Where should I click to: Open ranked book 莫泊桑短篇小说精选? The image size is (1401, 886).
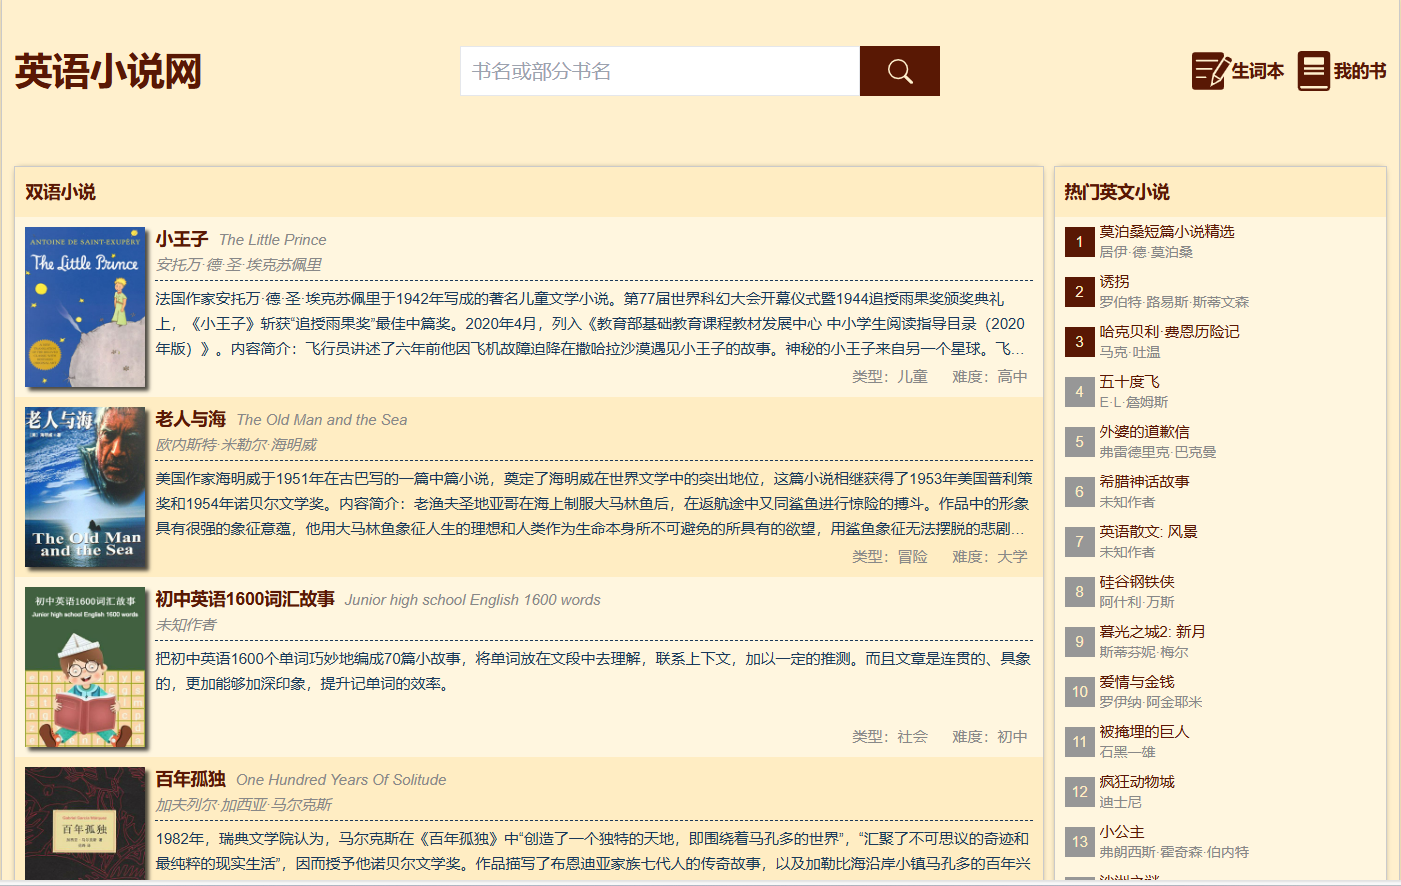coord(1167,231)
